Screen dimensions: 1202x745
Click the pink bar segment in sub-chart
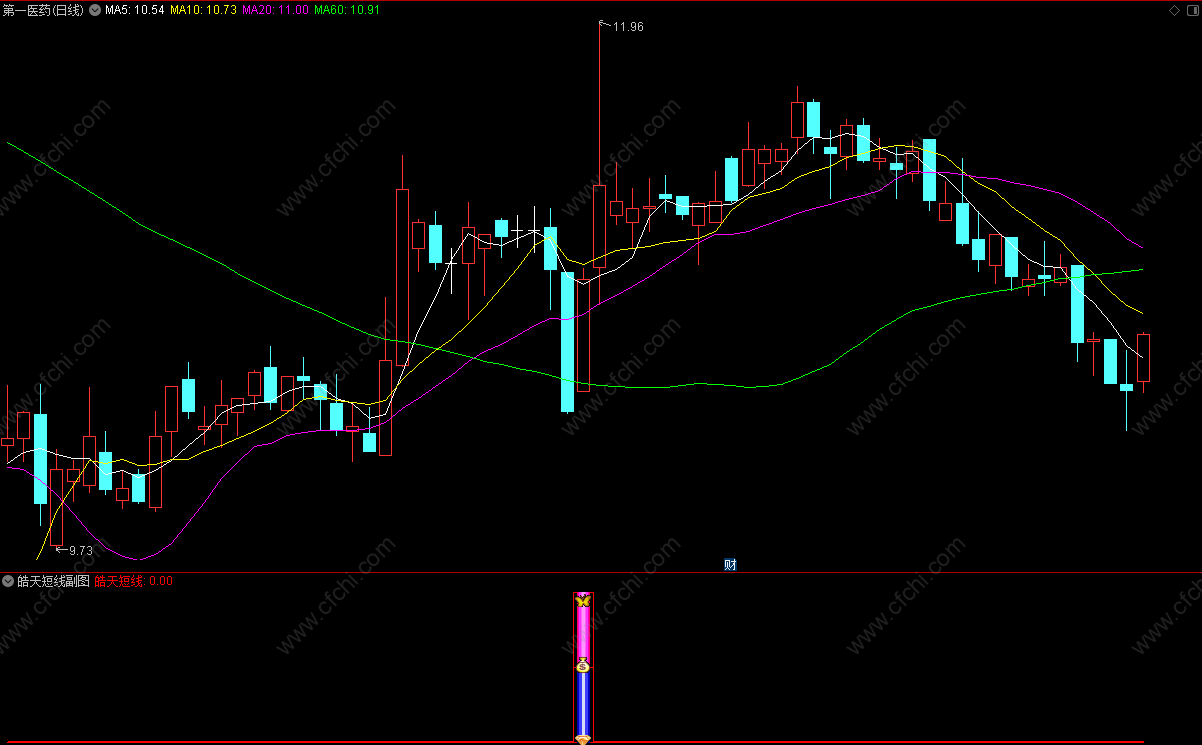583,632
